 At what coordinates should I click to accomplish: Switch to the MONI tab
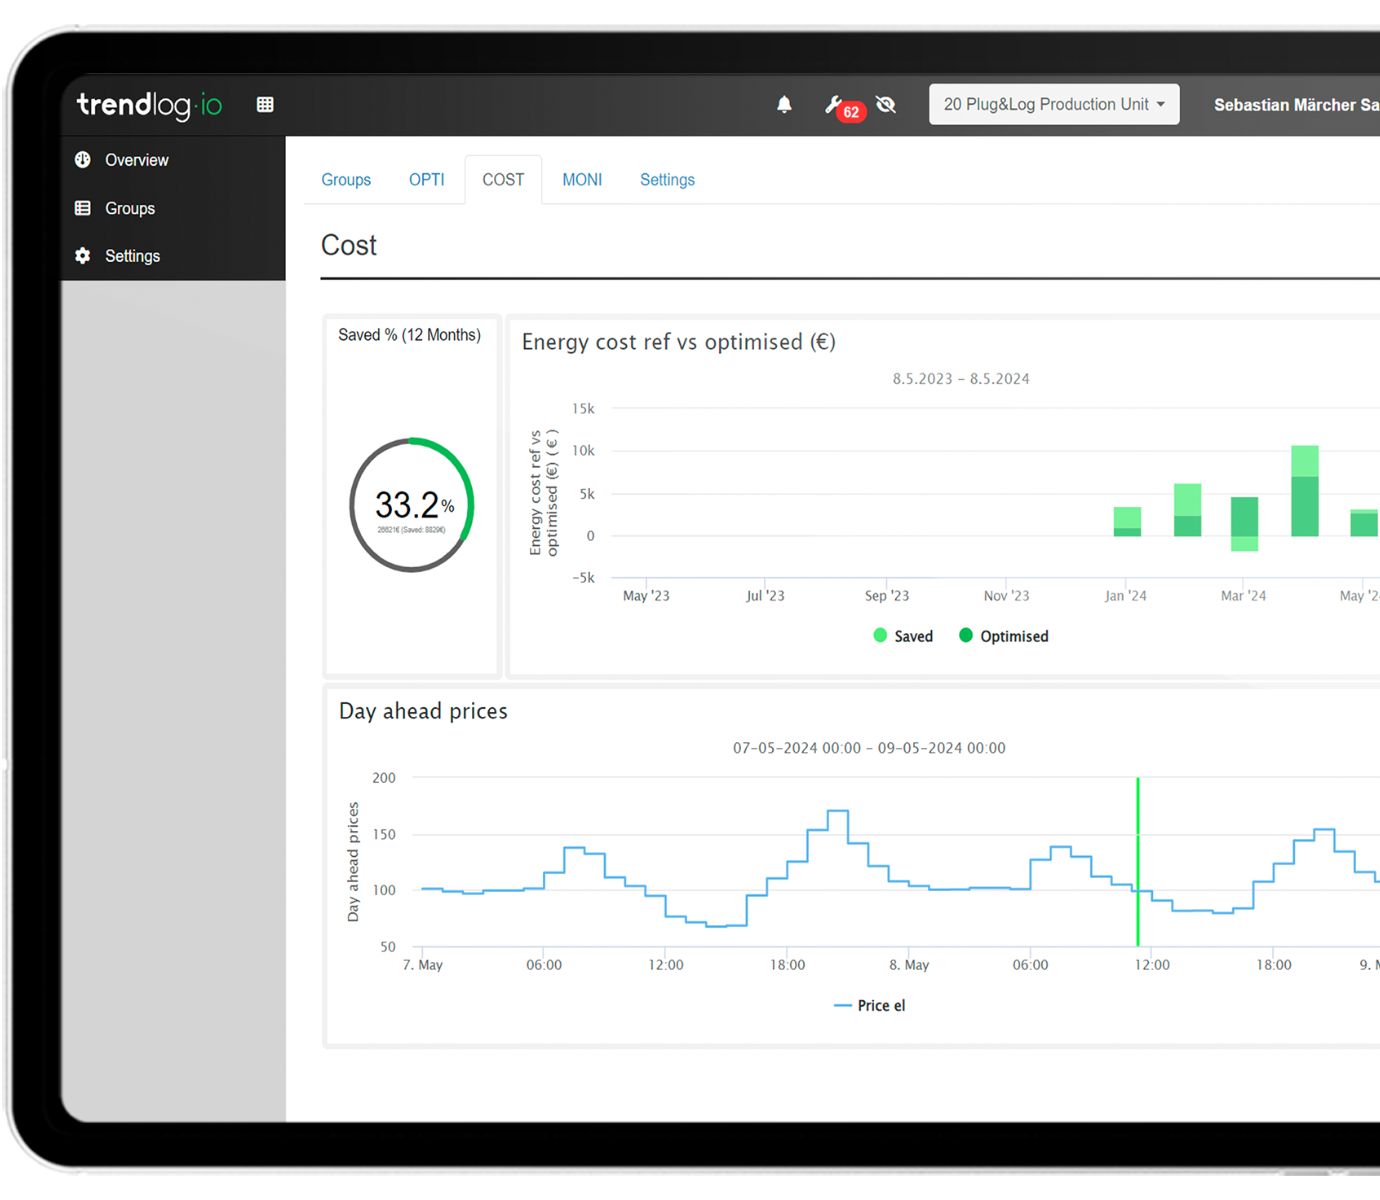tap(582, 180)
